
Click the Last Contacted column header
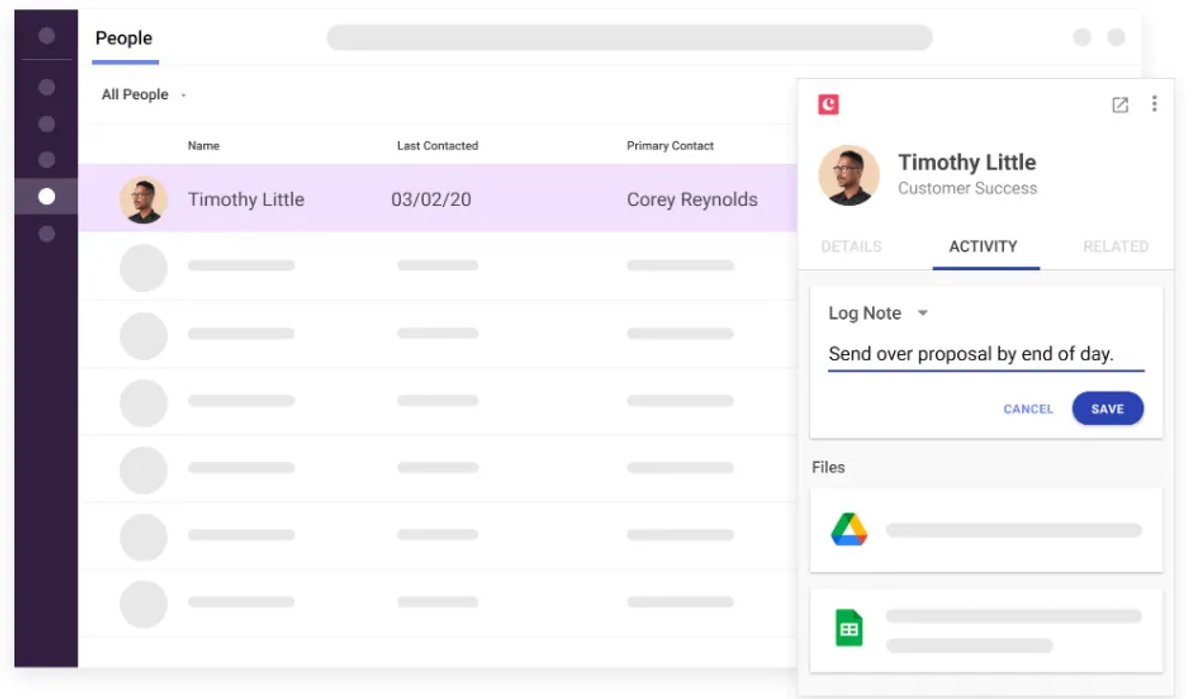(437, 146)
